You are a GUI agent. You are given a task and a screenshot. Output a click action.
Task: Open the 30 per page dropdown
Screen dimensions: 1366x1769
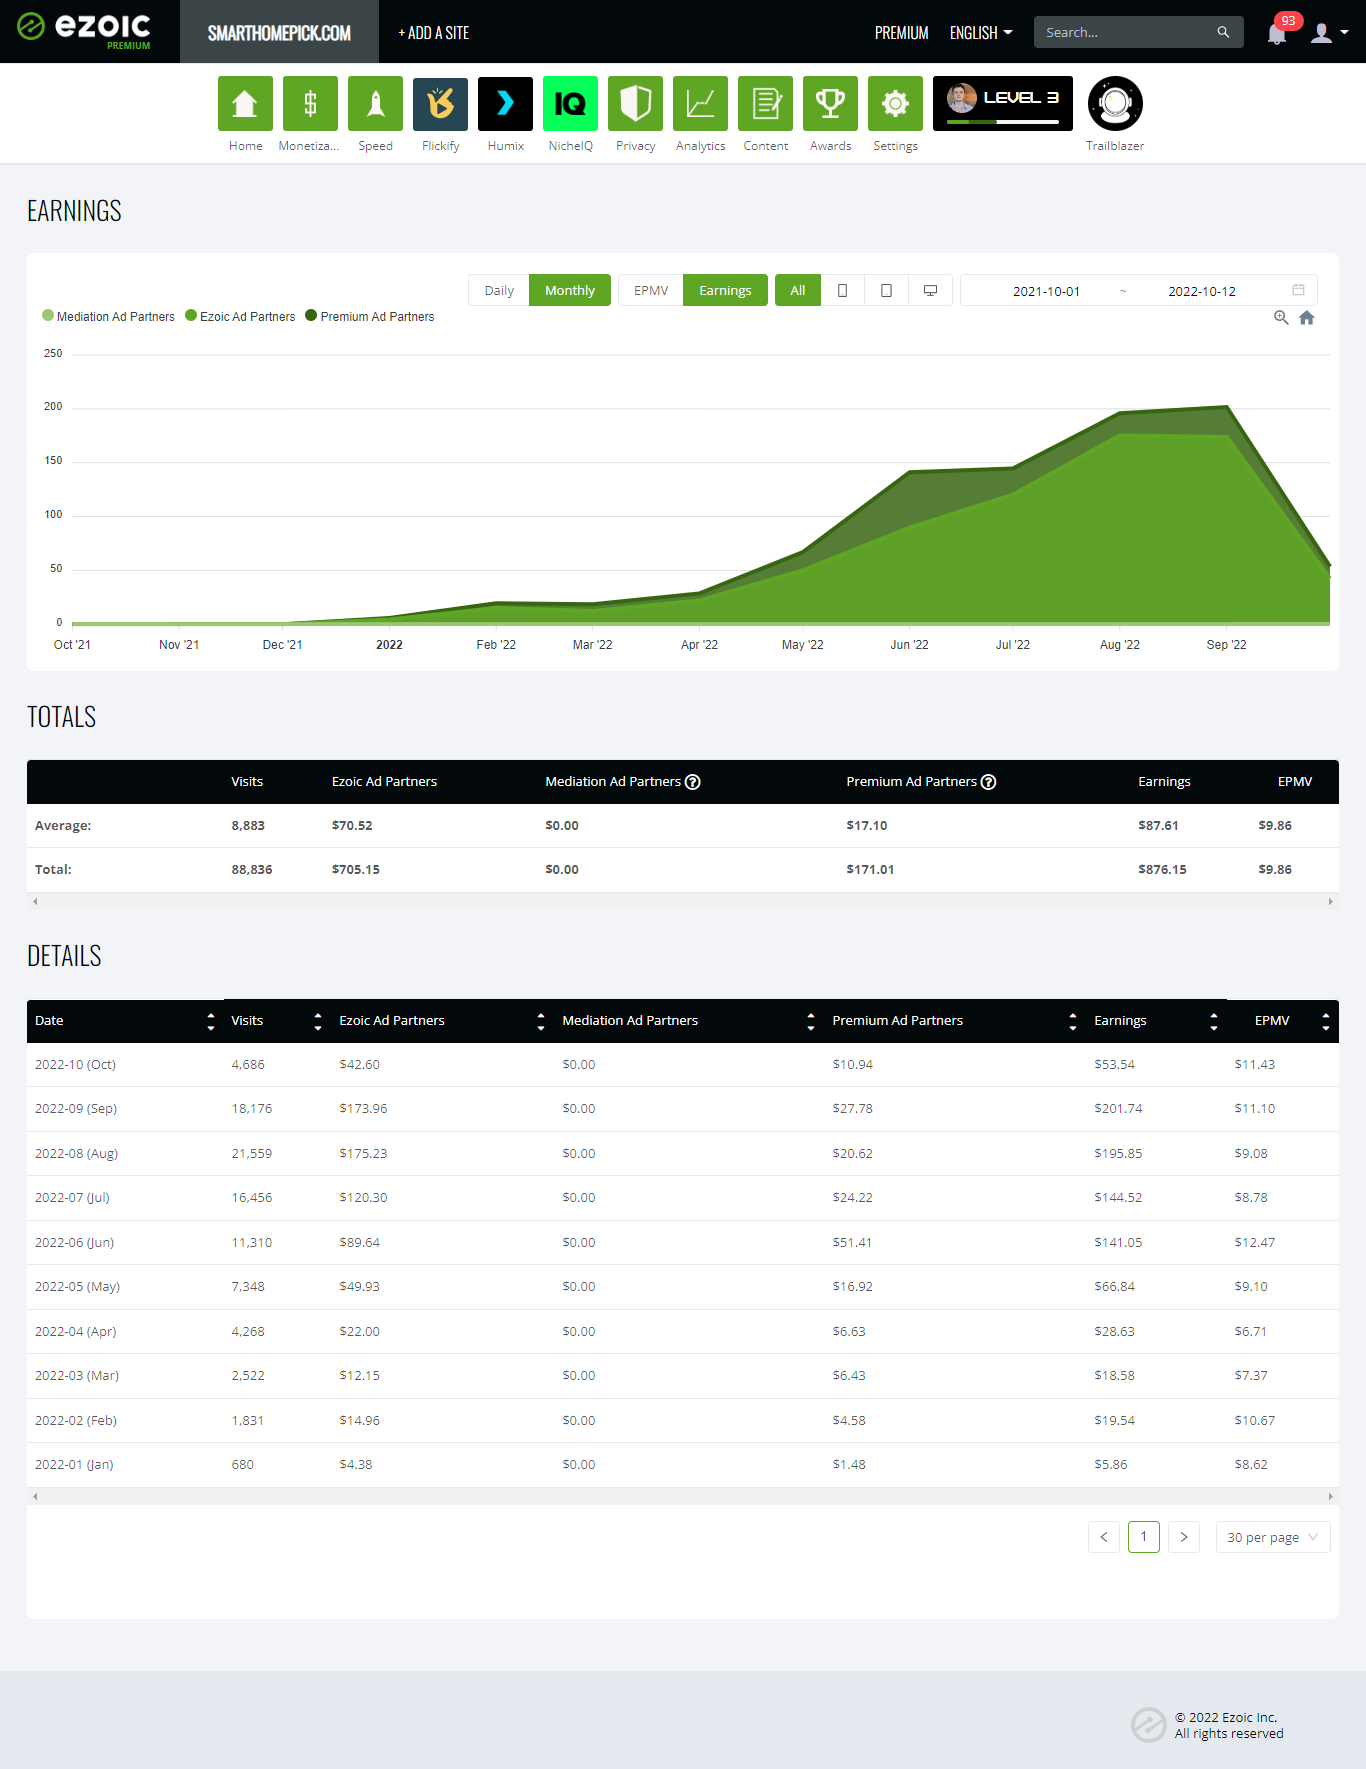[x=1272, y=1537]
